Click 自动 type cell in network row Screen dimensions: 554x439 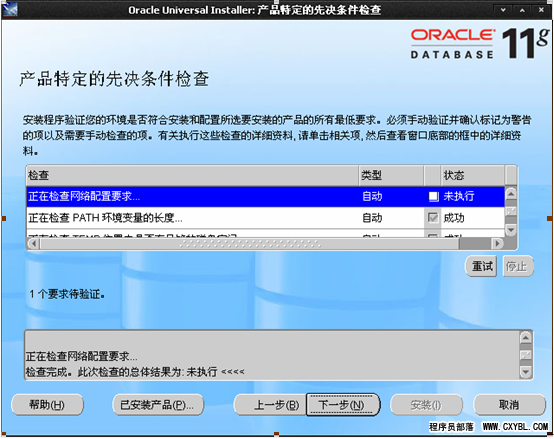372,196
